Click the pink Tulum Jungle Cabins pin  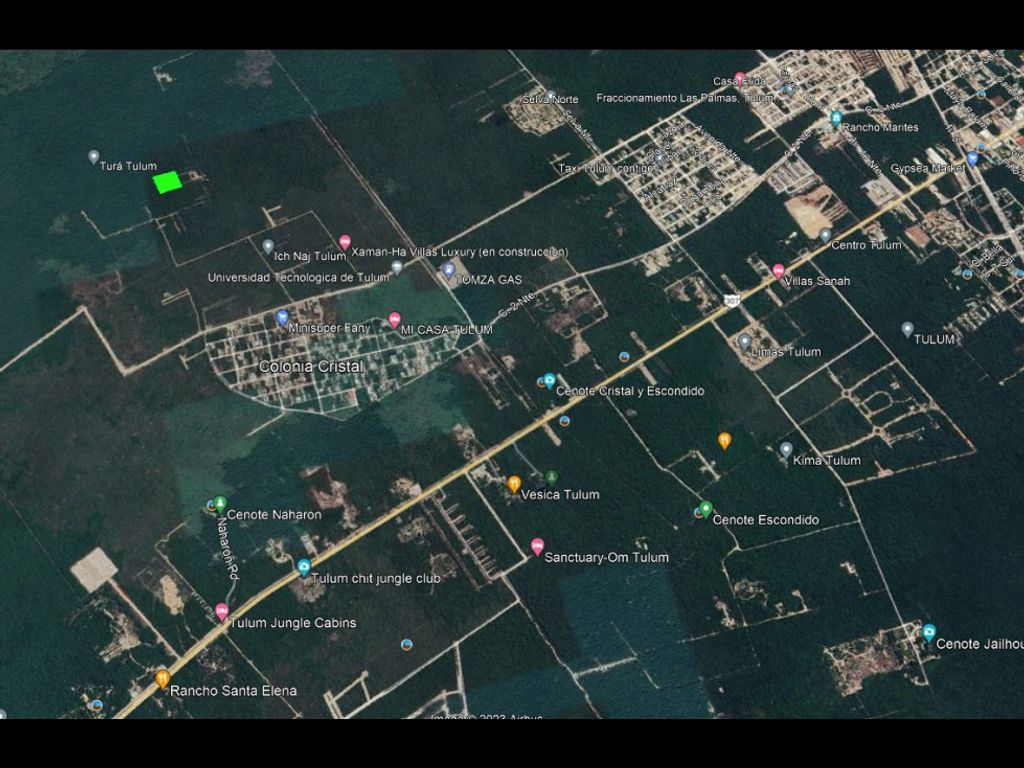click(x=221, y=612)
